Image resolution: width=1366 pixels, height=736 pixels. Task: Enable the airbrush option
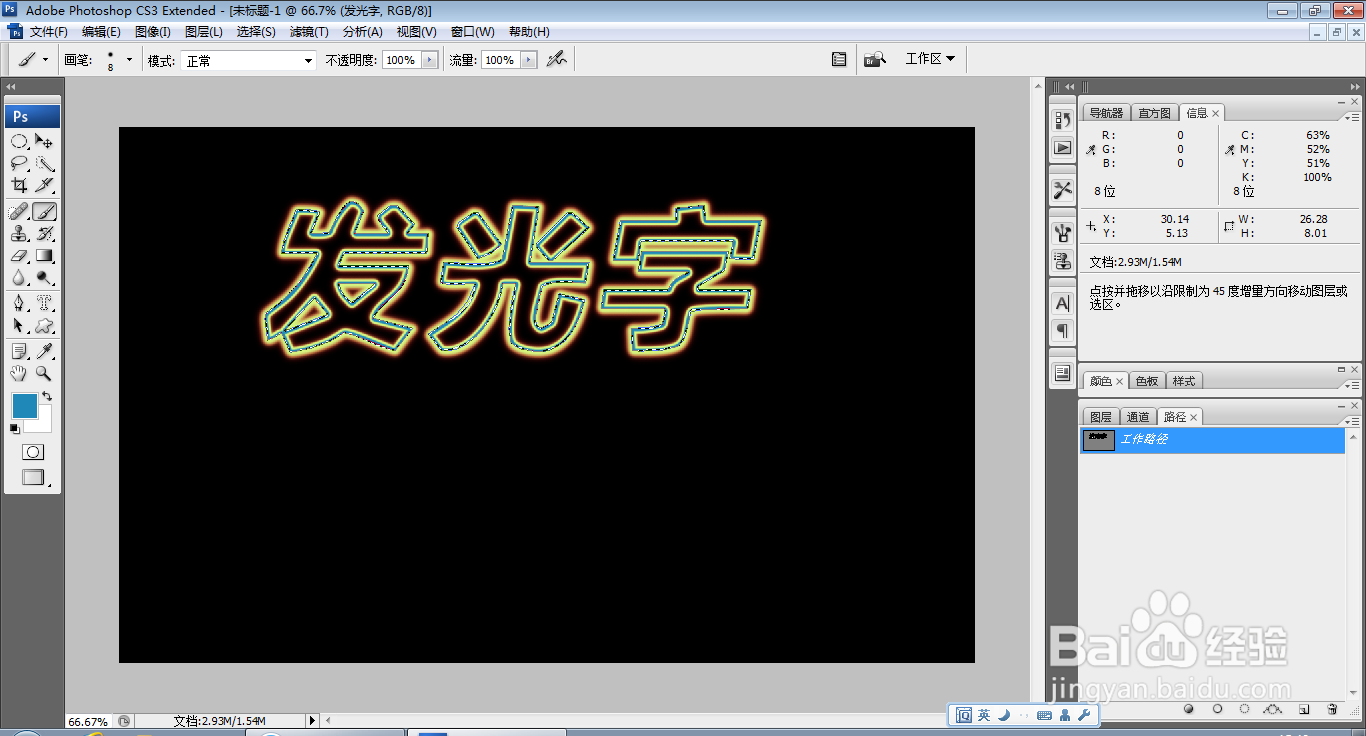click(x=556, y=60)
